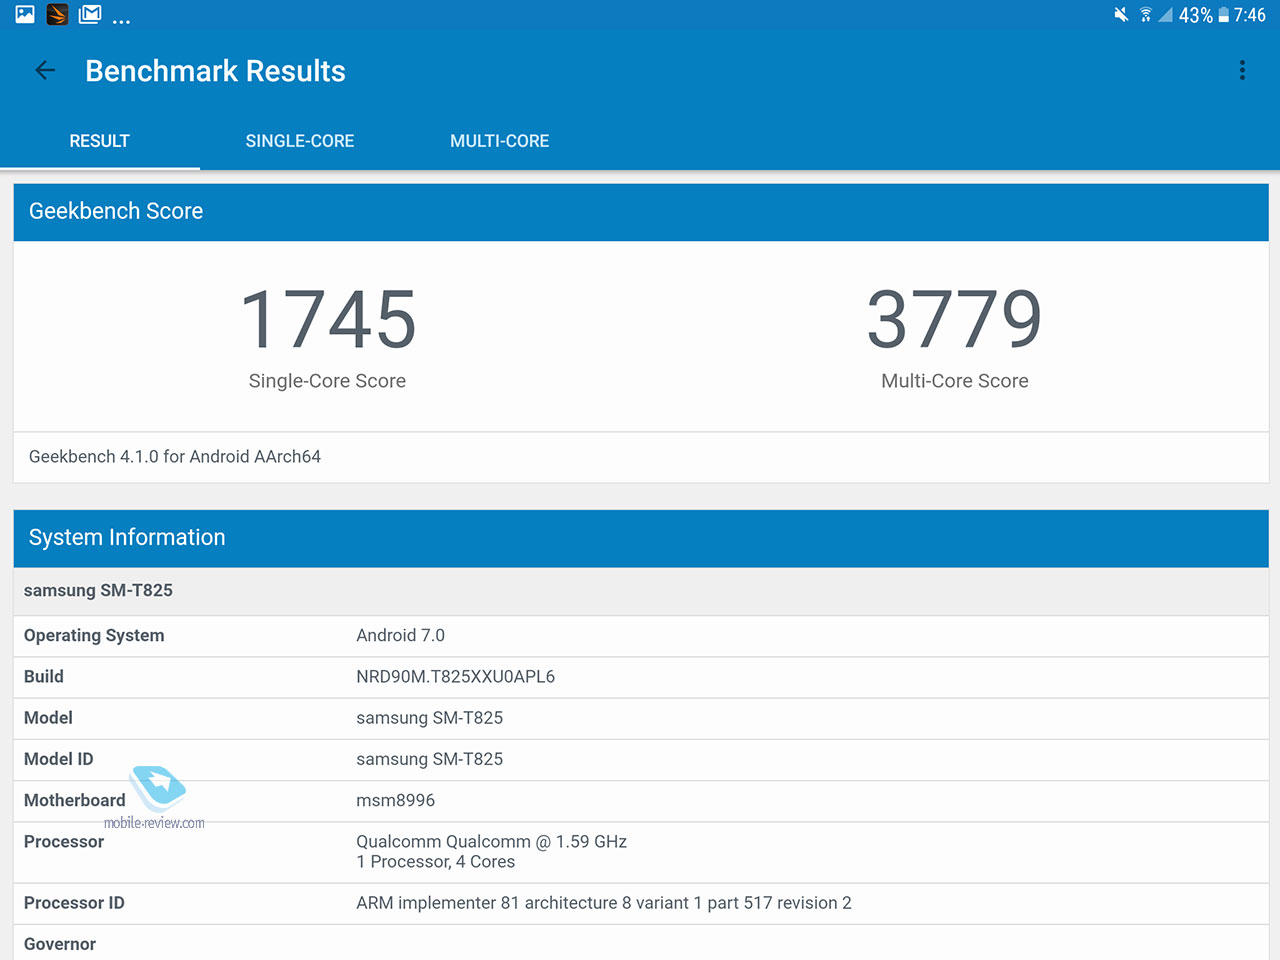Tap the muted sound status icon
The image size is (1280, 960).
click(x=1121, y=15)
